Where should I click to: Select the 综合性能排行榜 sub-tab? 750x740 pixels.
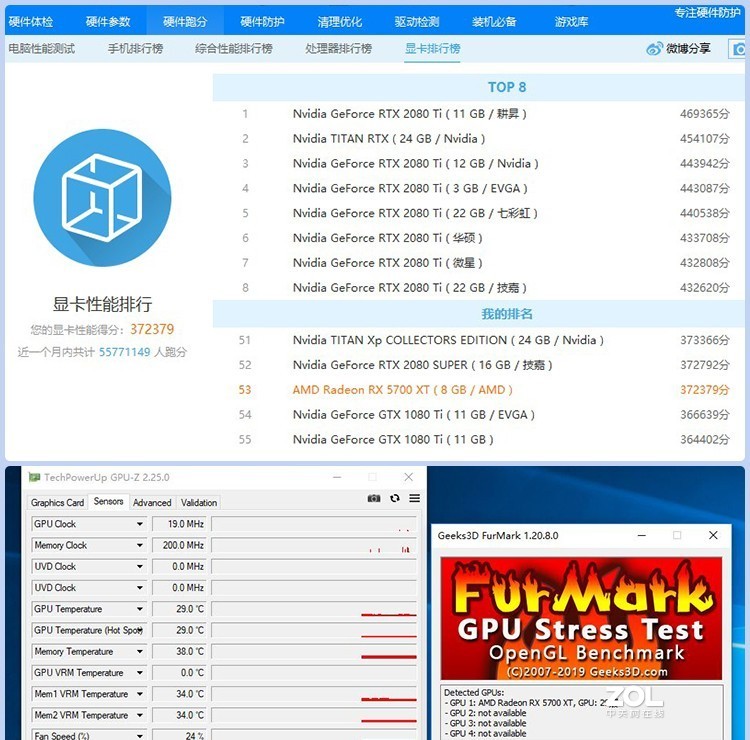234,48
